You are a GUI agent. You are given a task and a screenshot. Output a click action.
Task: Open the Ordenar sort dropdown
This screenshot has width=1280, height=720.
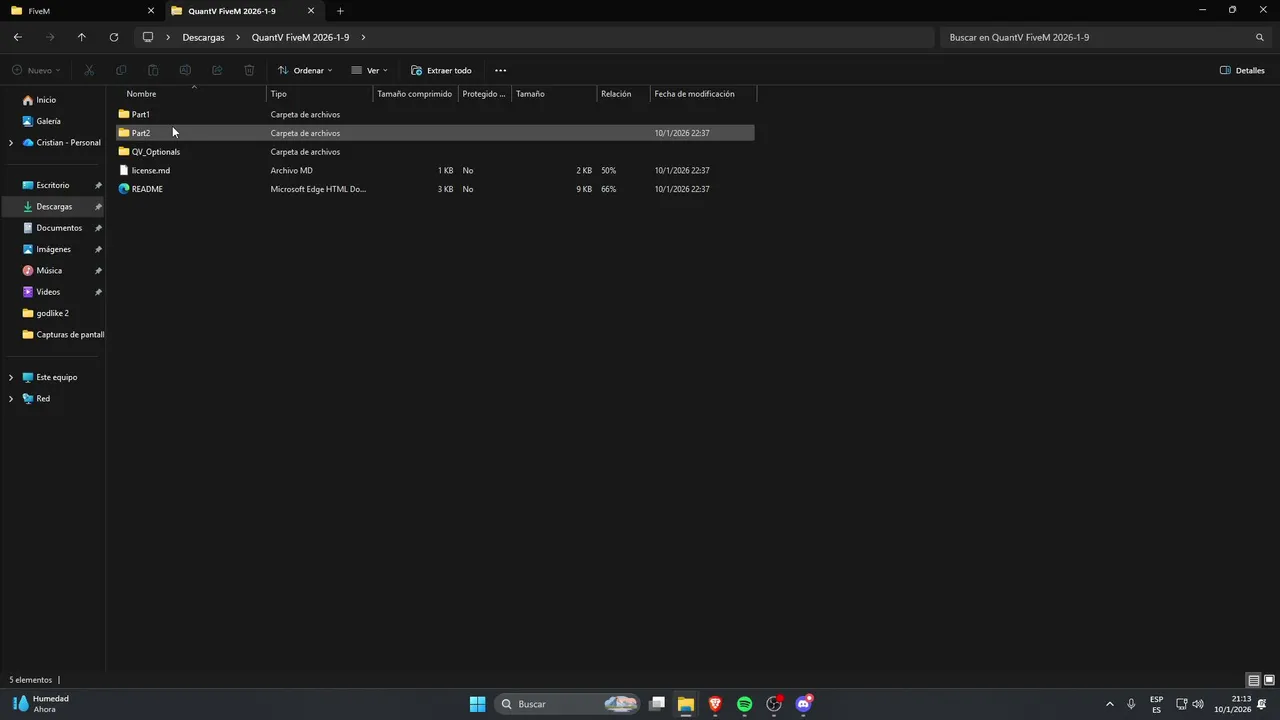pyautogui.click(x=305, y=70)
